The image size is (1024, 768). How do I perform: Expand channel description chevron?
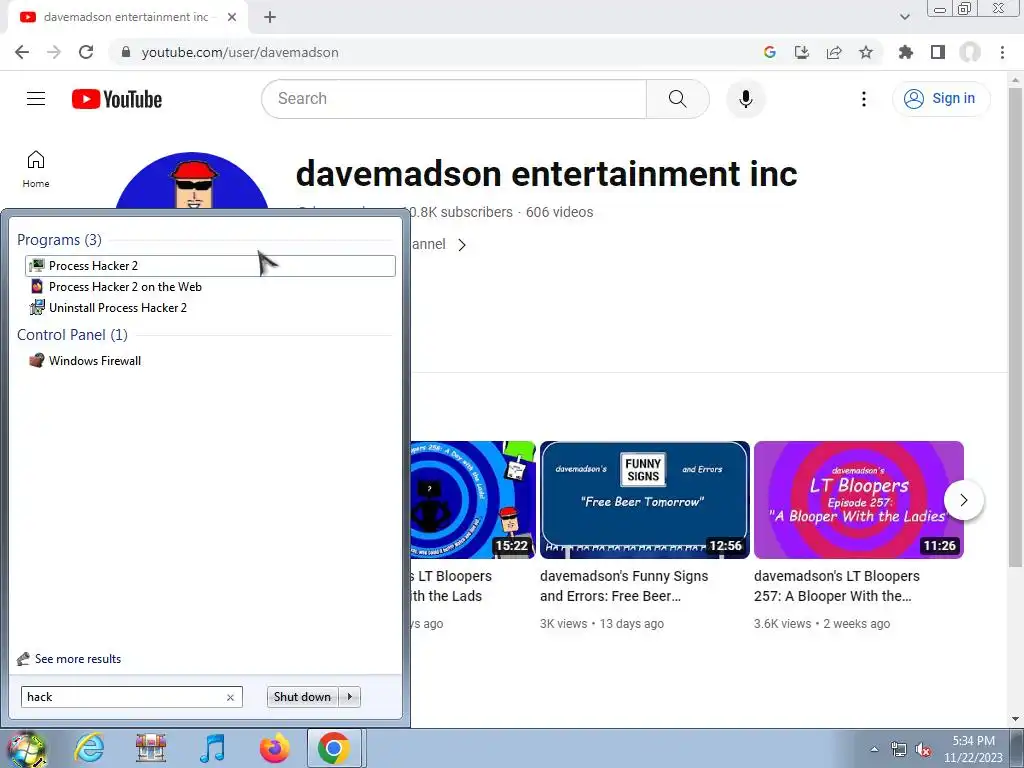[x=462, y=245]
